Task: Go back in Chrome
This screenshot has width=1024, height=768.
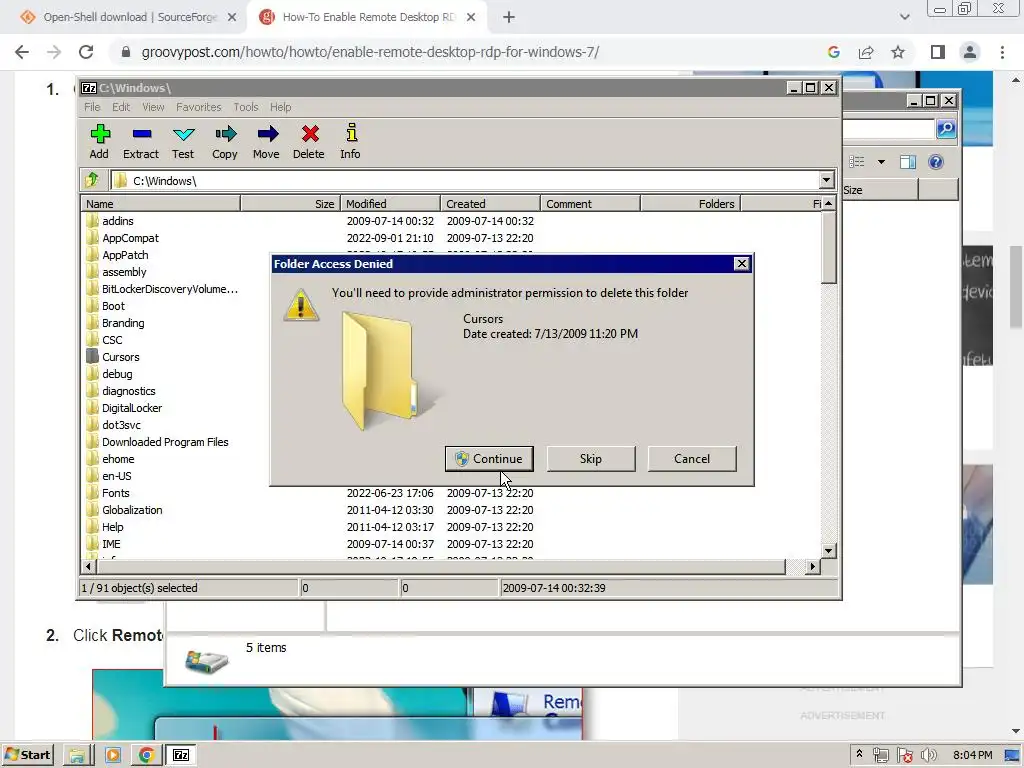Action: (x=22, y=52)
